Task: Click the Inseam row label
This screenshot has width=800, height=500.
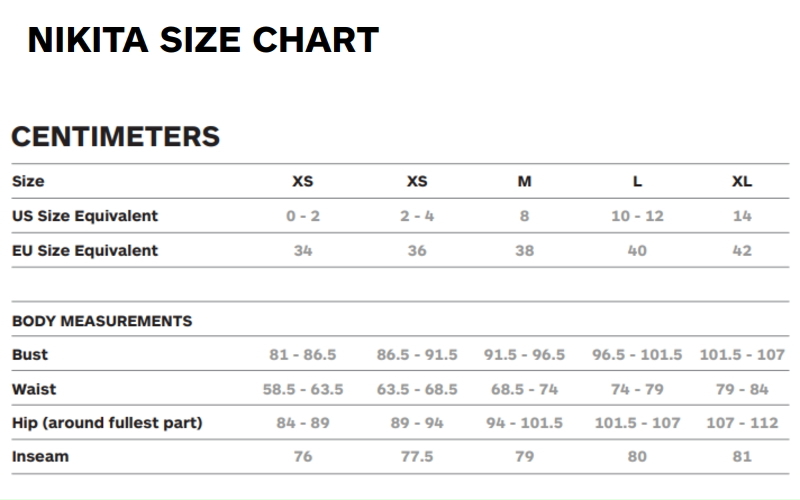Action: click(39, 457)
